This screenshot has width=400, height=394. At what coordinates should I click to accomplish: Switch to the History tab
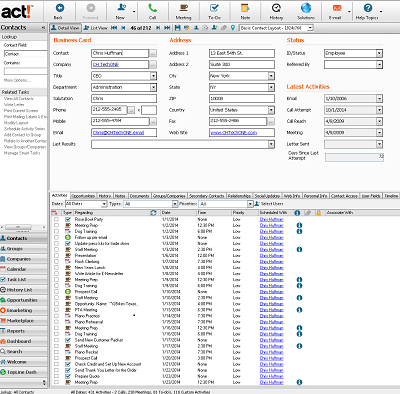tap(105, 196)
